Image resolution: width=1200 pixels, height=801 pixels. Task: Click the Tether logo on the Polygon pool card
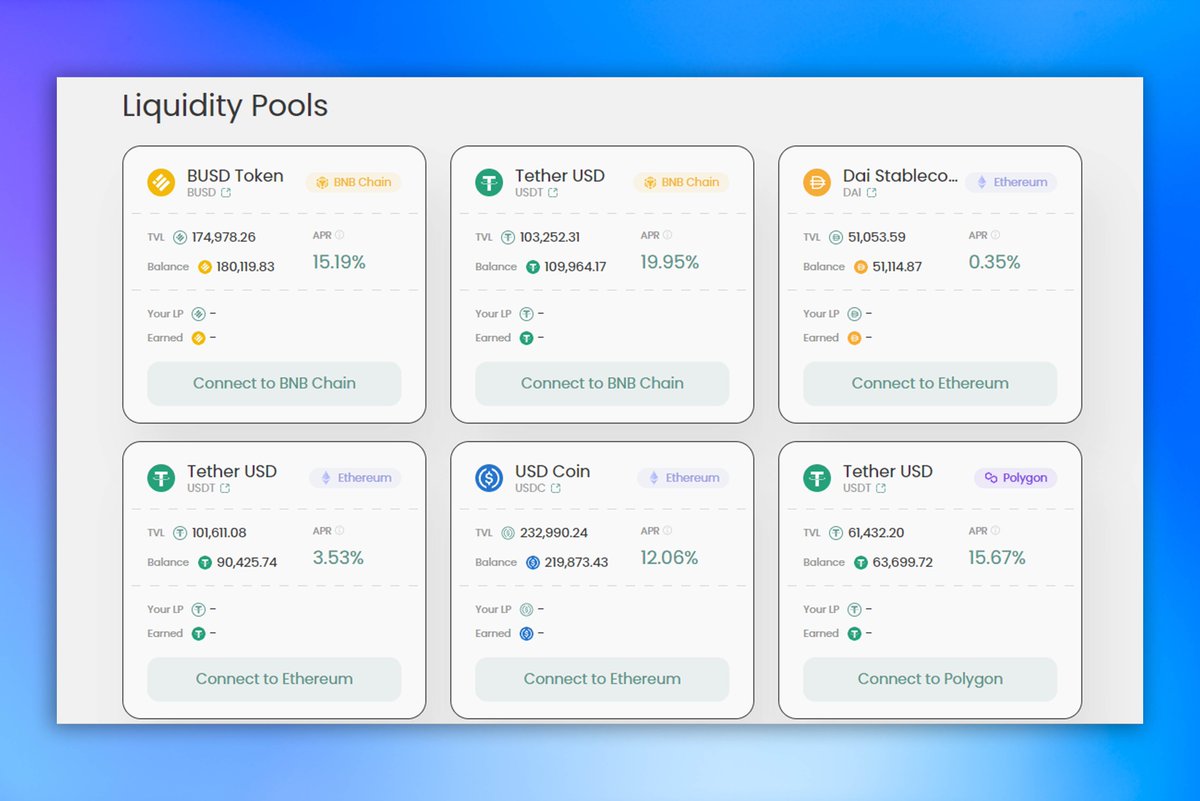(815, 478)
